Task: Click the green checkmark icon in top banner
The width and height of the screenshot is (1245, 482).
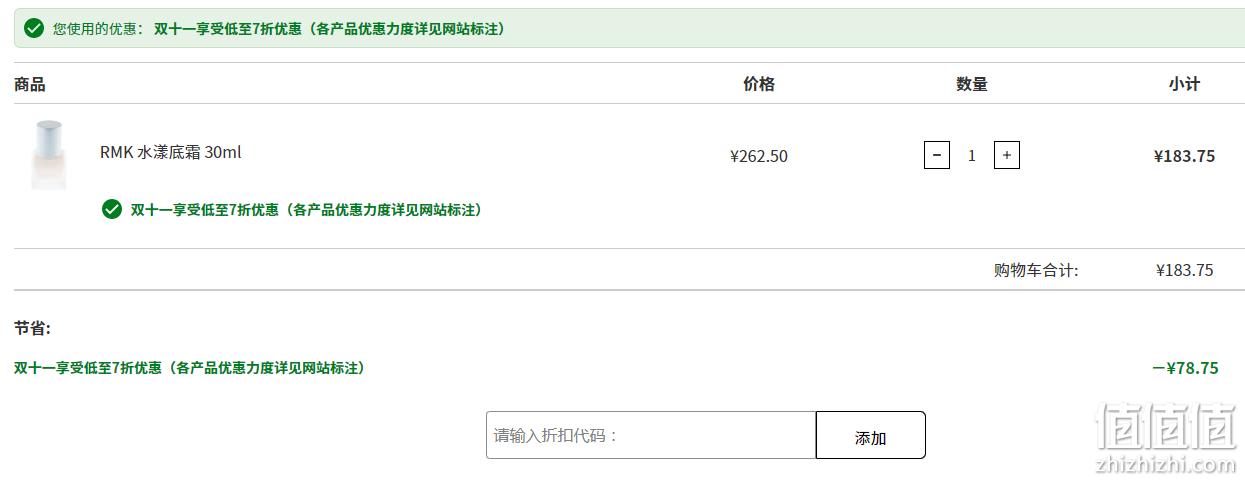Action: (x=34, y=28)
